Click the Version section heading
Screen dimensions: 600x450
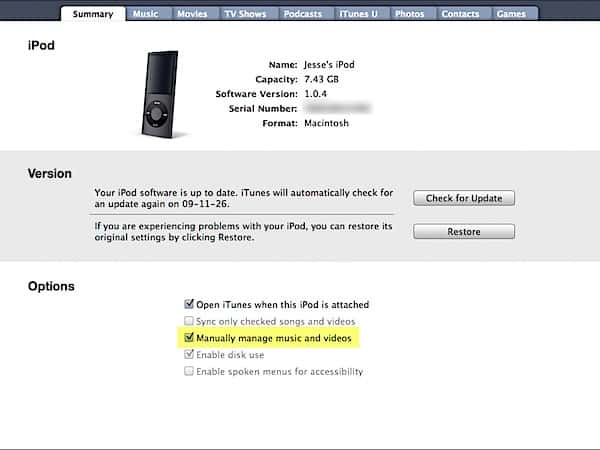coord(50,174)
